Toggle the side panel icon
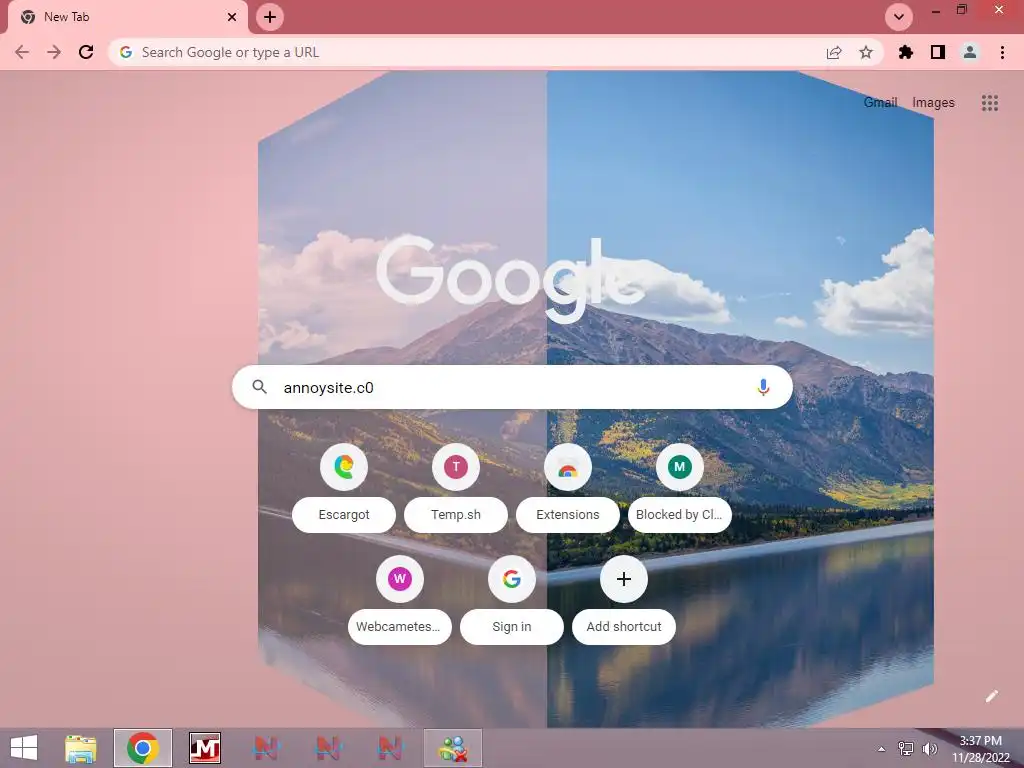 click(938, 52)
